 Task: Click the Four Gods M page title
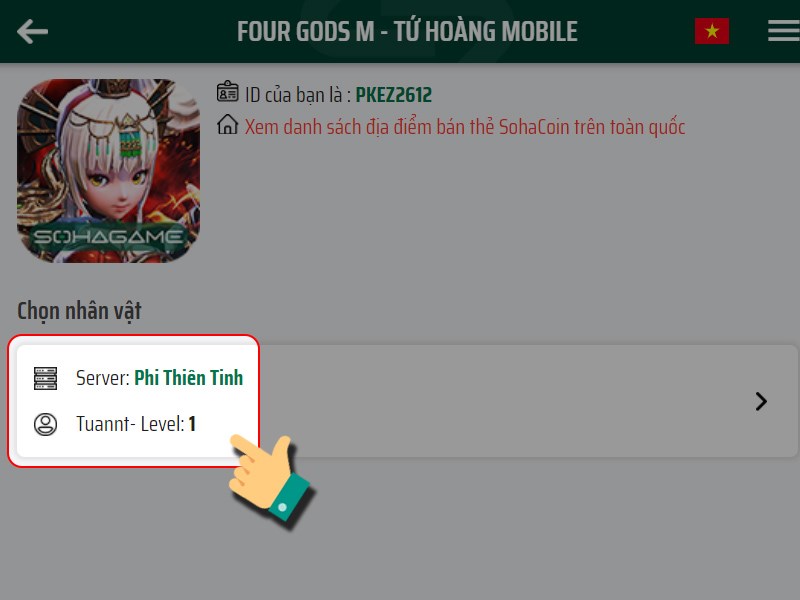[x=407, y=31]
